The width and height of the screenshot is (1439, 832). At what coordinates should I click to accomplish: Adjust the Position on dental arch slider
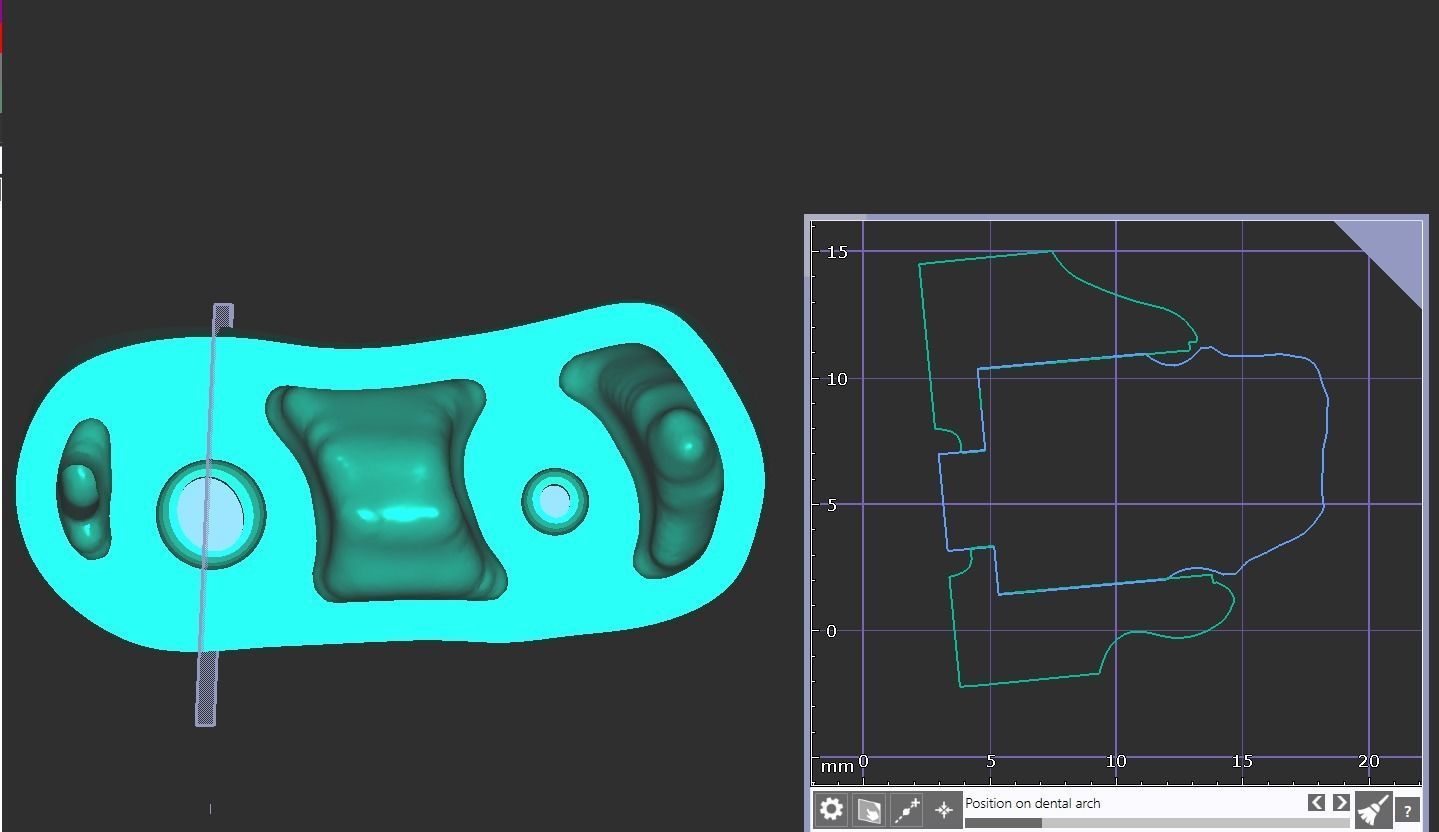click(x=1157, y=823)
